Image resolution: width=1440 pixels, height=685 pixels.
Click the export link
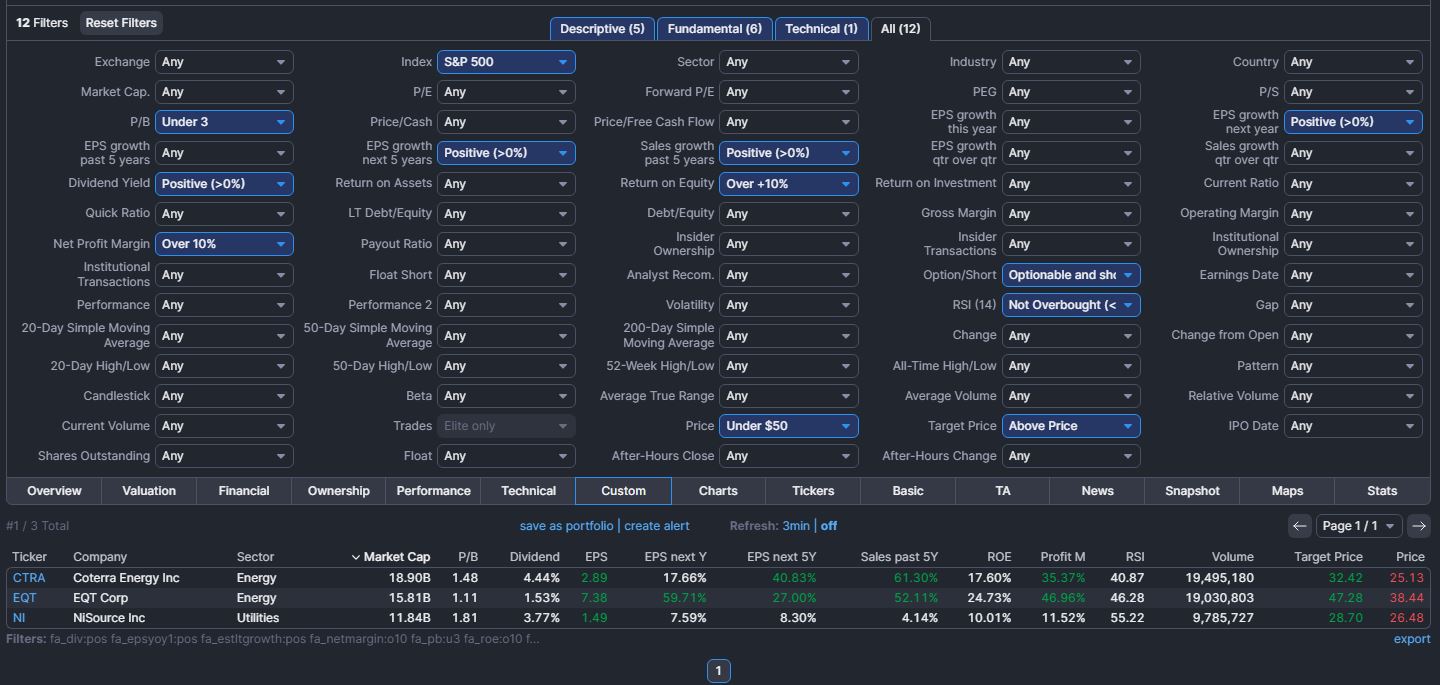pyautogui.click(x=1412, y=639)
